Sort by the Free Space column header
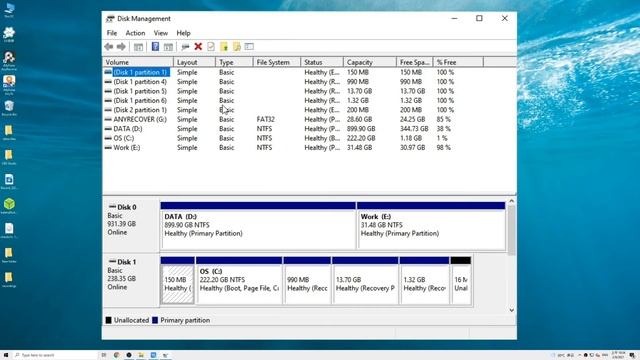Screen dimensions: 640x360 (x=415, y=62)
